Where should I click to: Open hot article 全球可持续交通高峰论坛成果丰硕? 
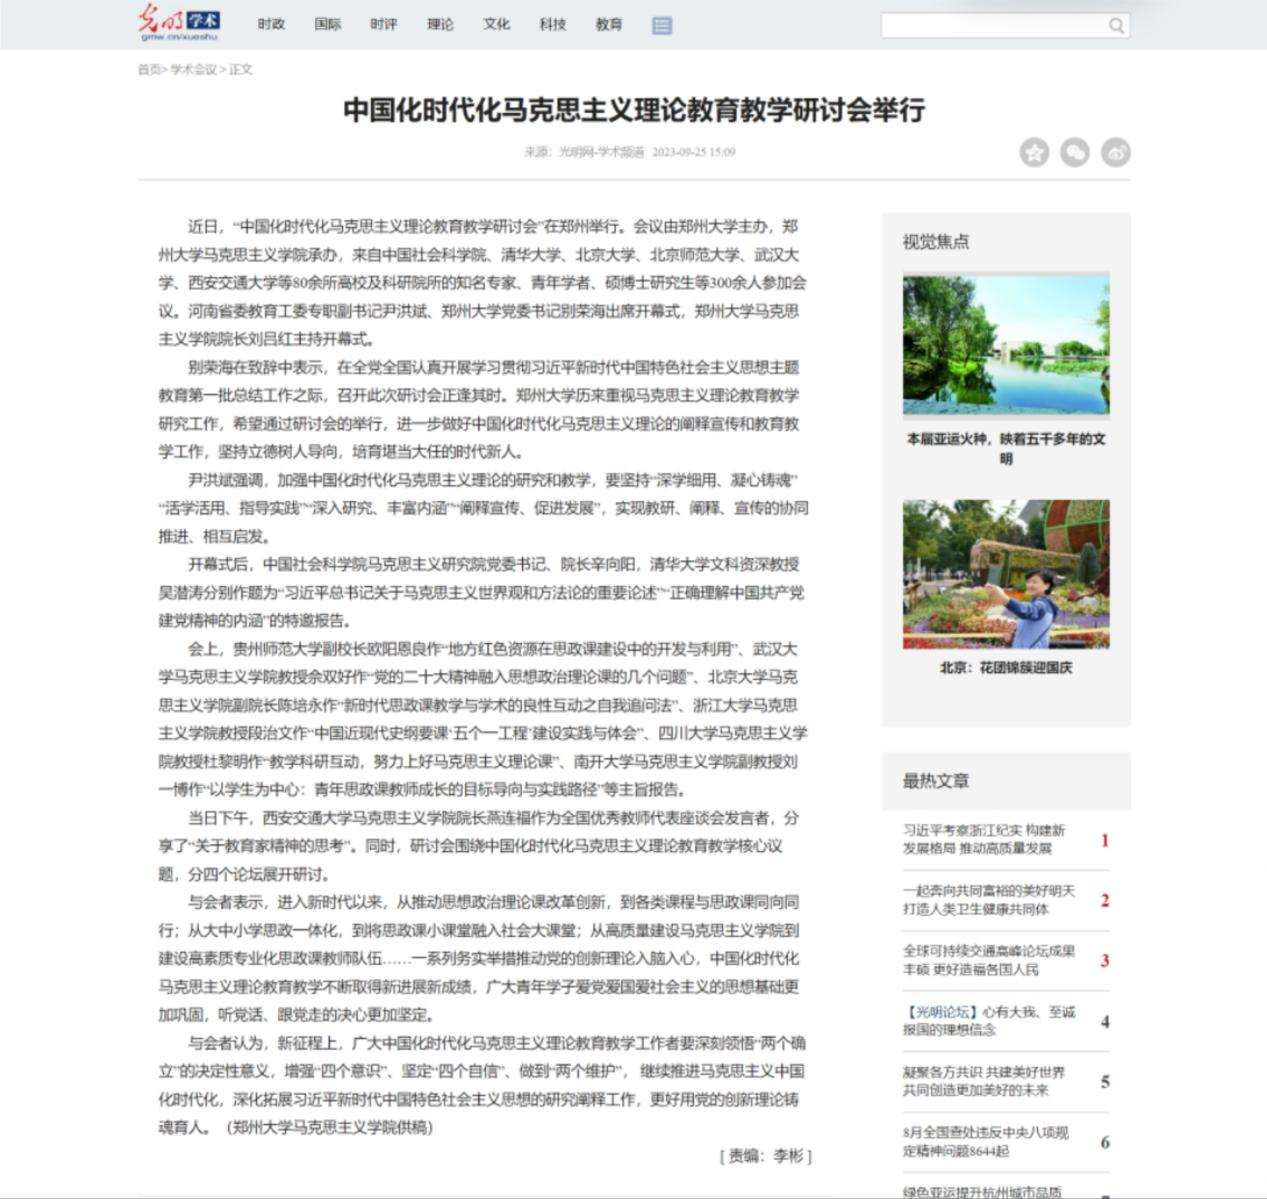(x=989, y=960)
